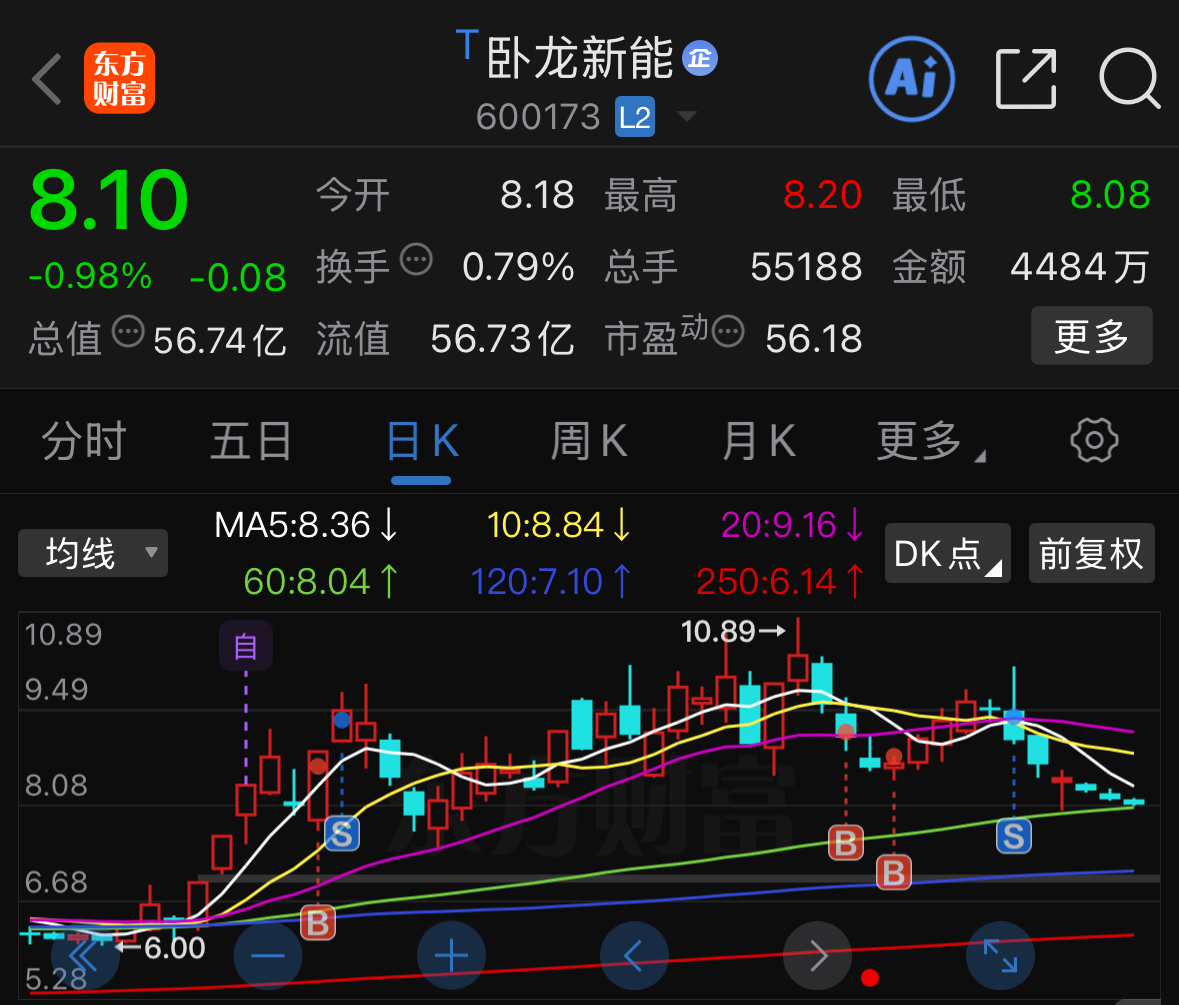This screenshot has width=1179, height=1005.
Task: Show info for 市盈动 ratio
Action: (x=728, y=331)
